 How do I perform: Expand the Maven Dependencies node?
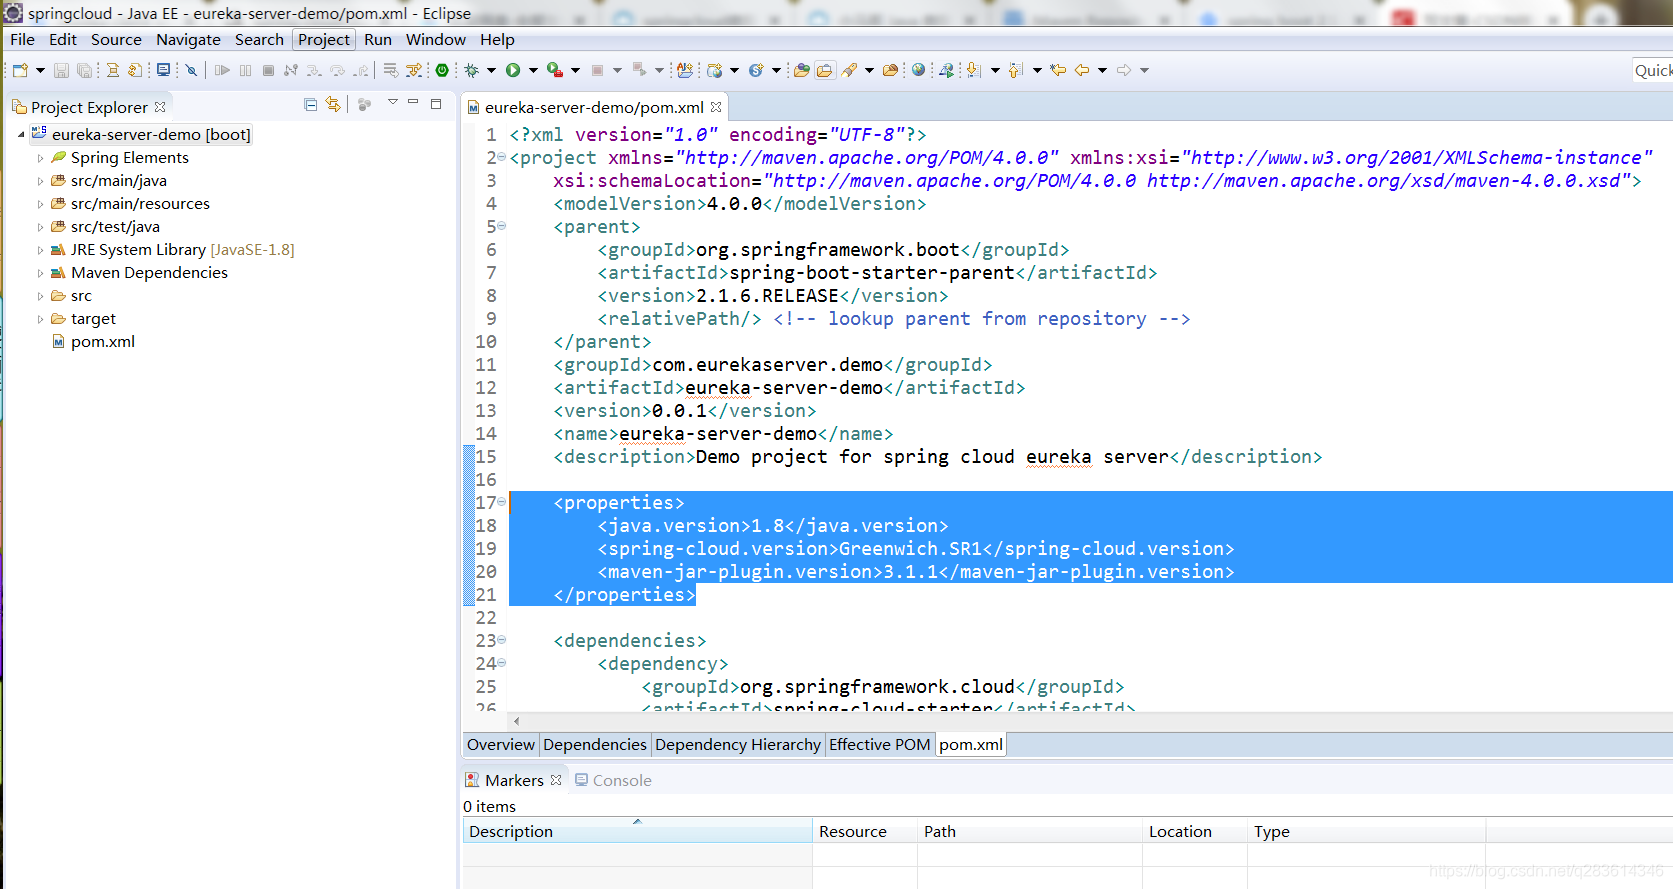[40, 273]
